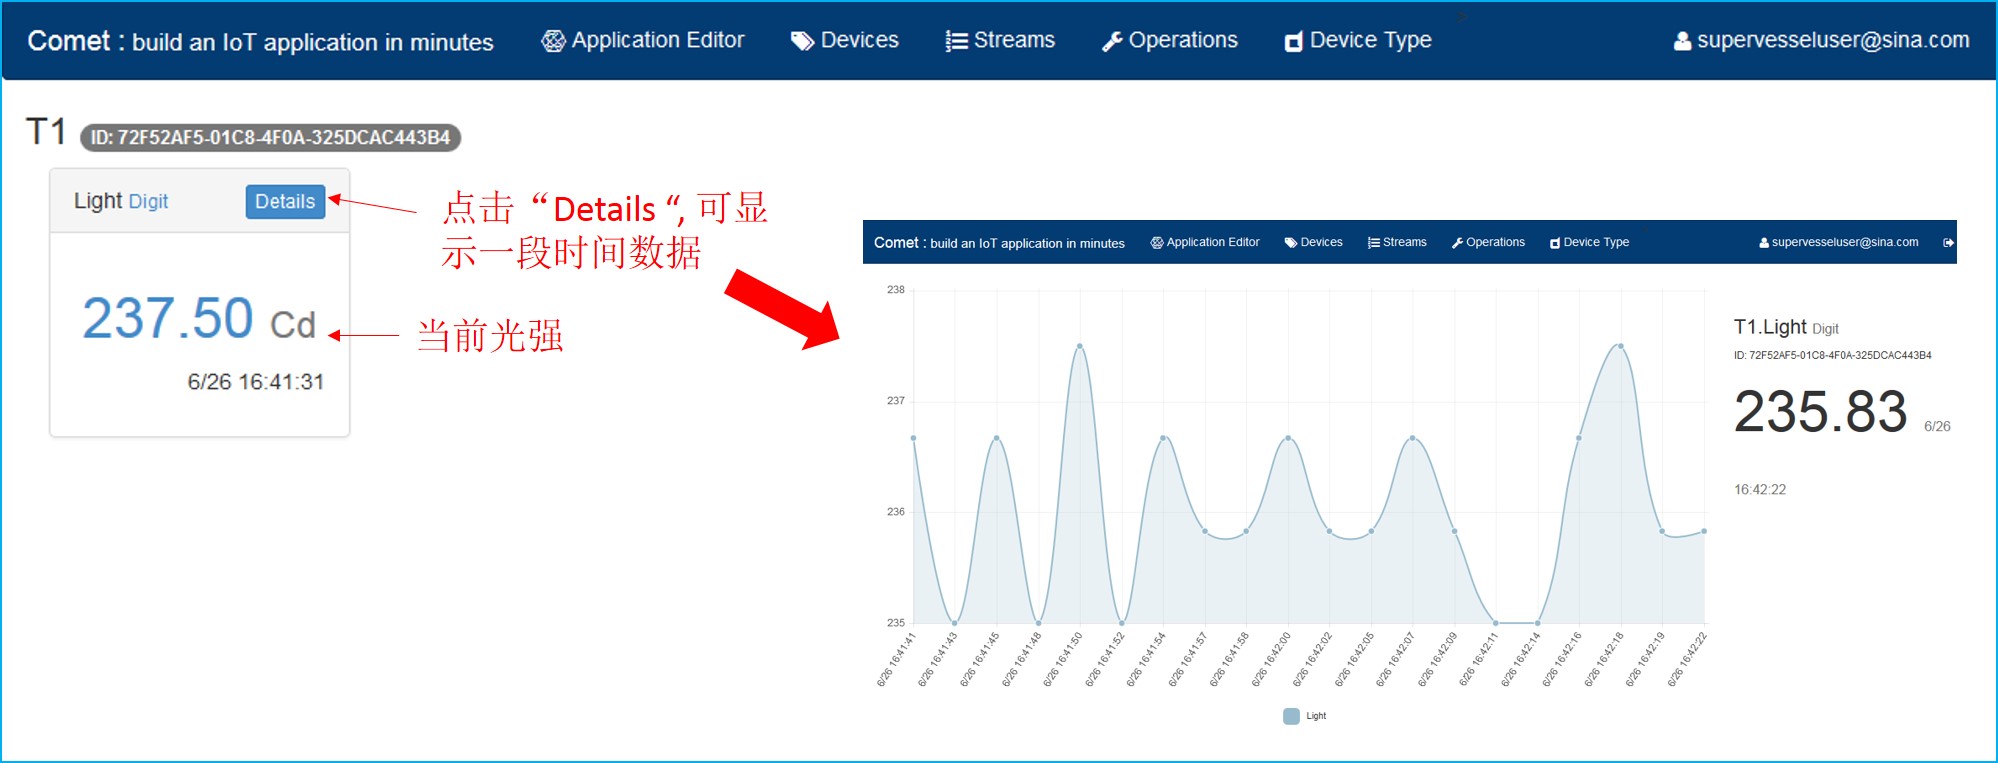This screenshot has height=763, width=1998.
Task: Click the 6/26 16:42:11 x-axis label
Action: [x=1478, y=660]
